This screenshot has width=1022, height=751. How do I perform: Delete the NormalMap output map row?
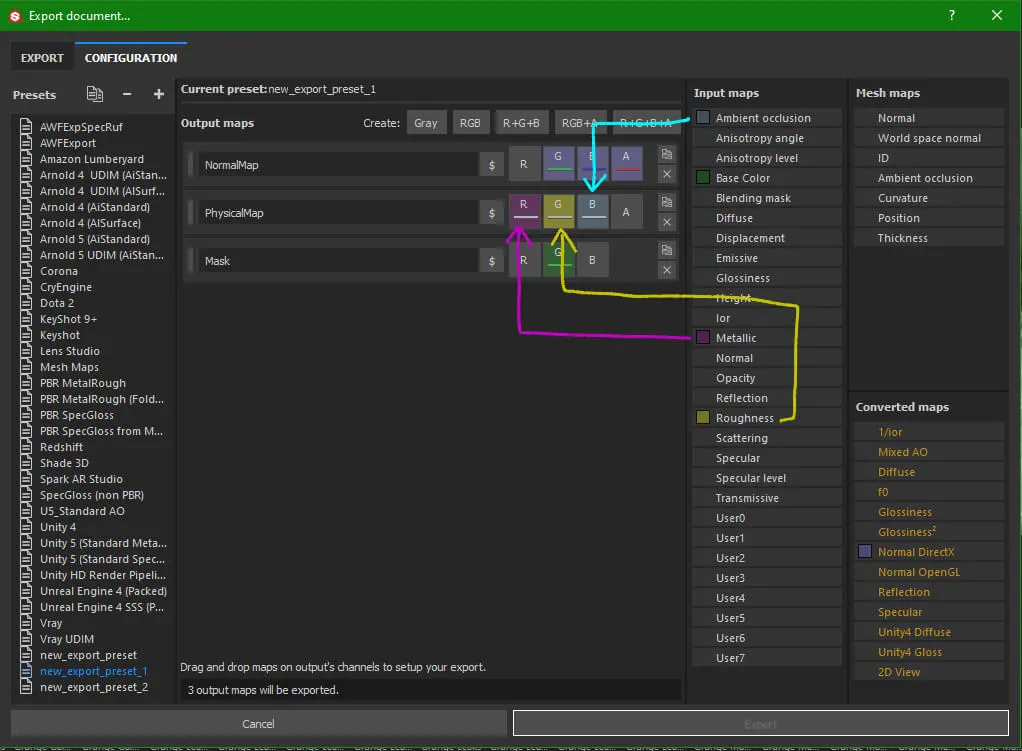667,174
